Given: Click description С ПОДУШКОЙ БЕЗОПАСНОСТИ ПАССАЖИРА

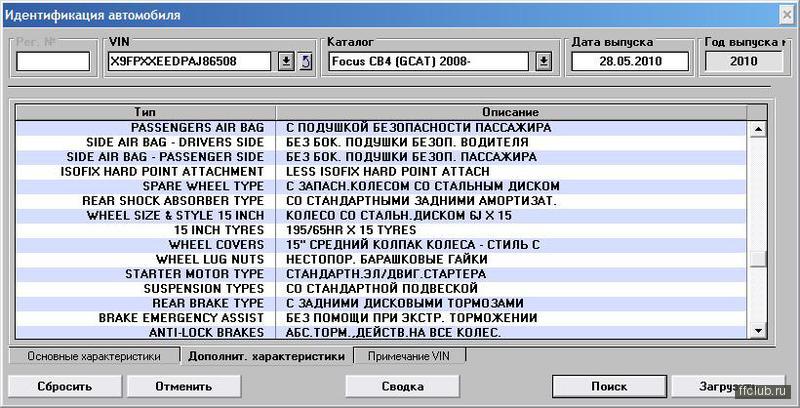Looking at the screenshot, I should click(x=418, y=128).
